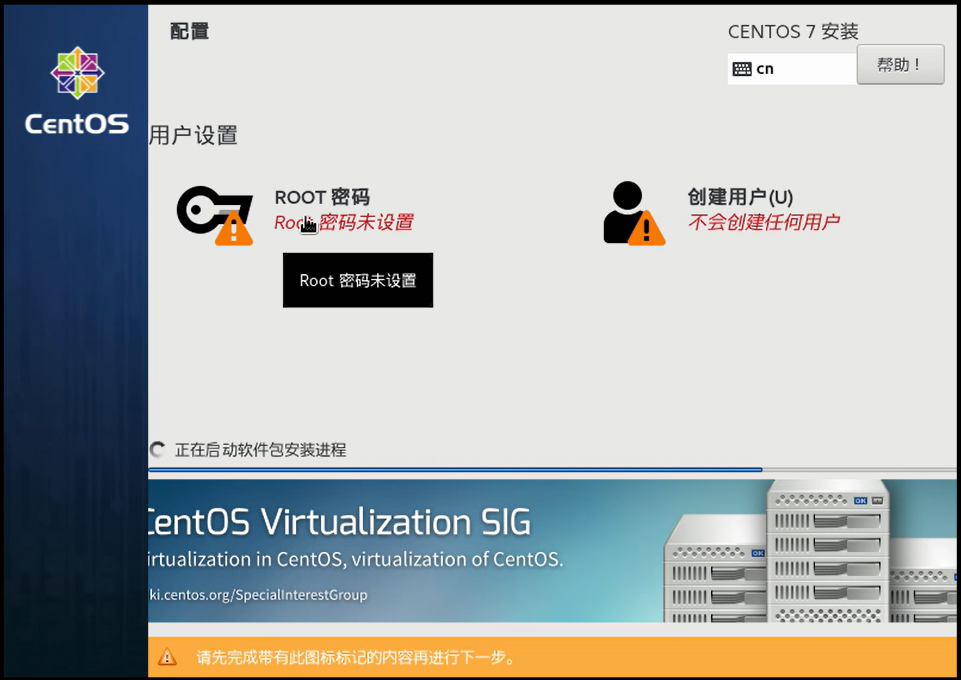Click '正在启动软件包安装进程' status text
Image resolution: width=961 pixels, height=680 pixels.
(x=260, y=450)
